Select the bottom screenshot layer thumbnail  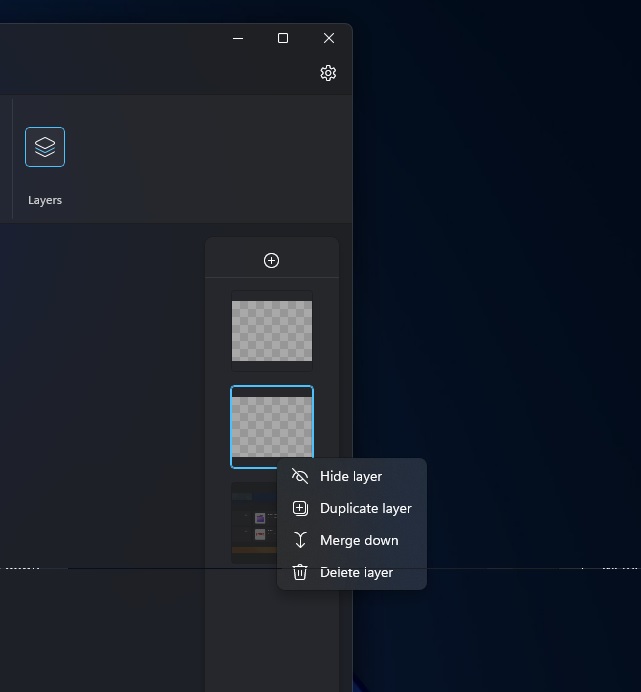click(x=254, y=523)
